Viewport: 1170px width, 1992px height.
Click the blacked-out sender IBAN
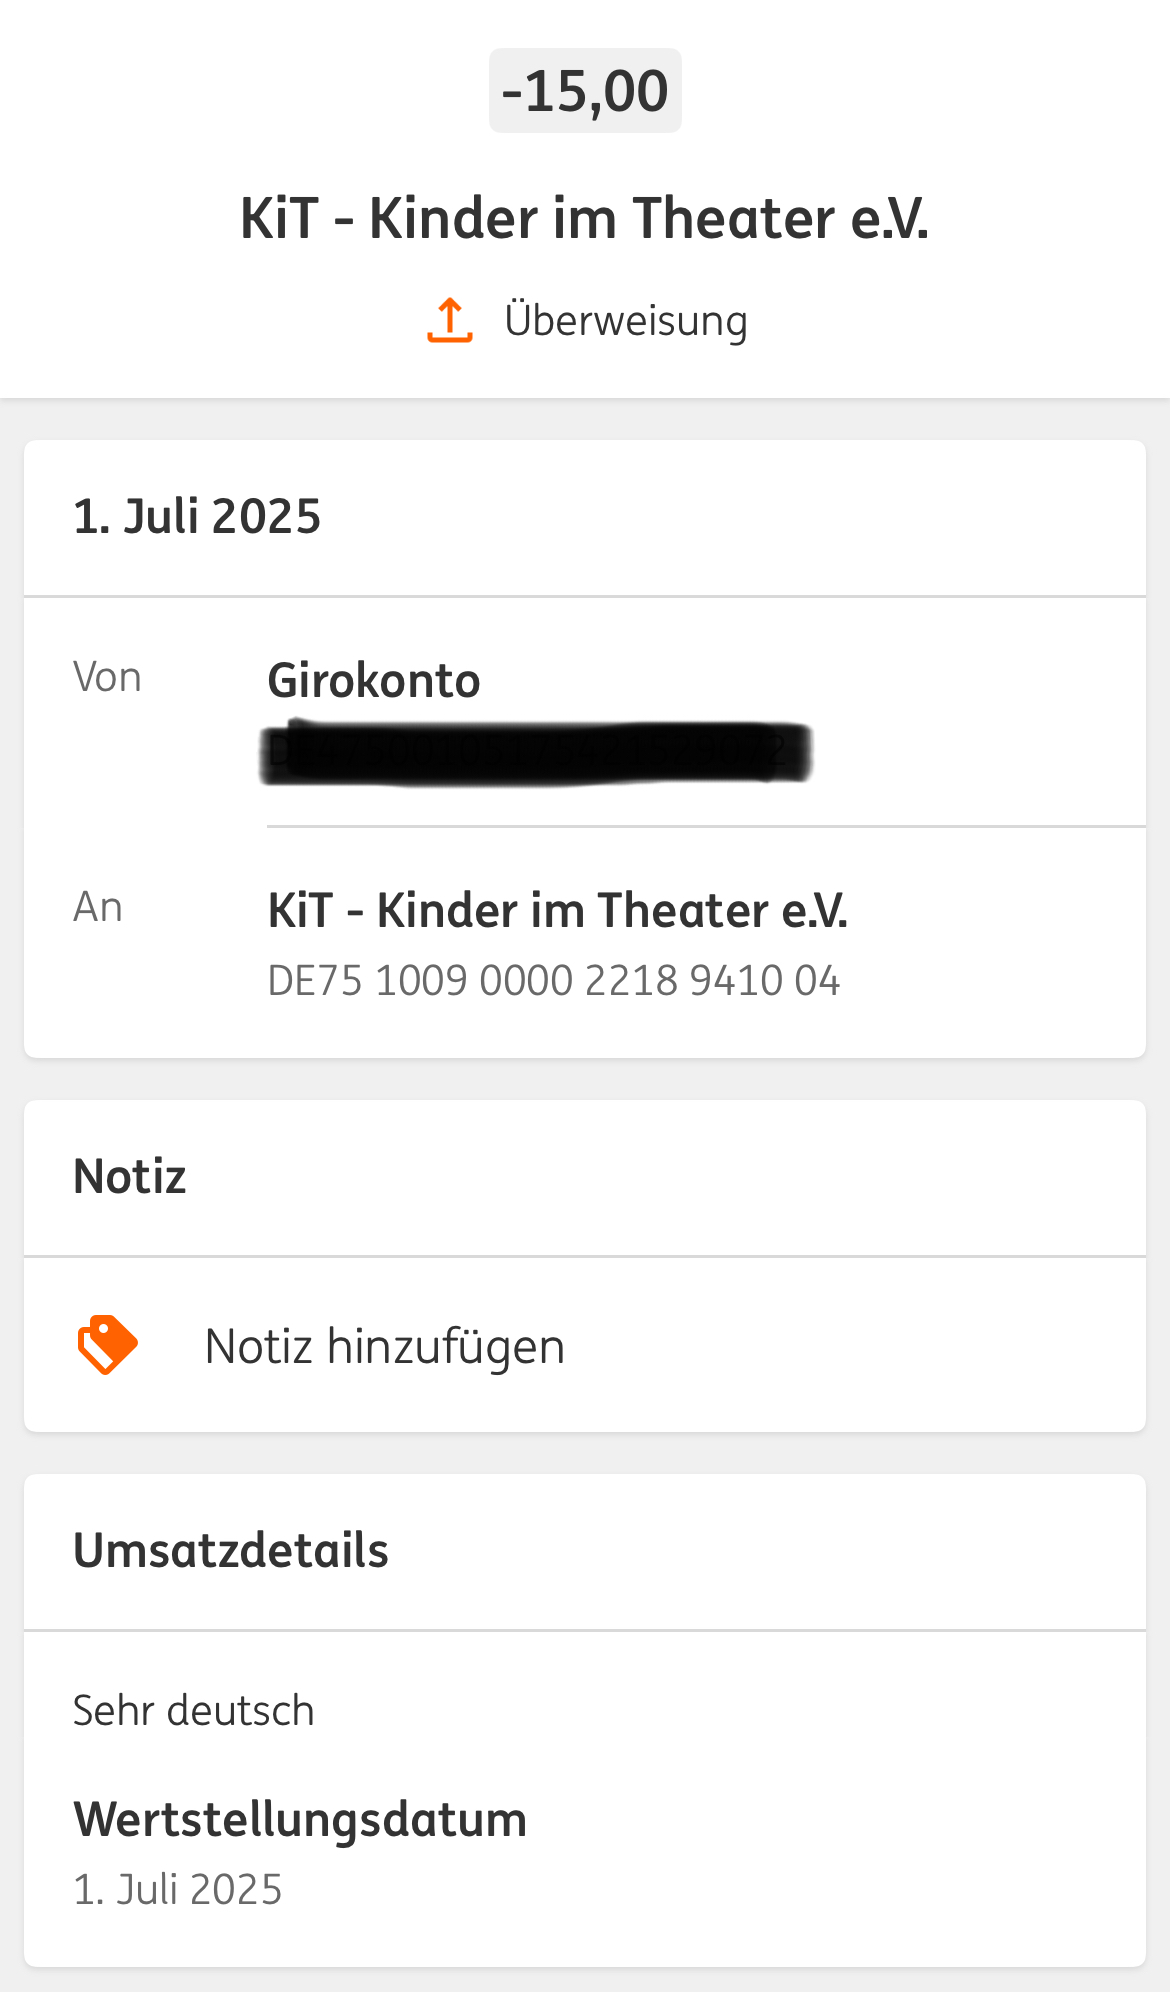pos(536,752)
